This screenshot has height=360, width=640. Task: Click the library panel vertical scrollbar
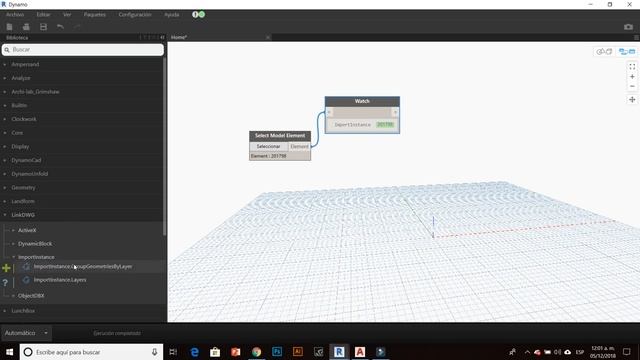coord(164,147)
